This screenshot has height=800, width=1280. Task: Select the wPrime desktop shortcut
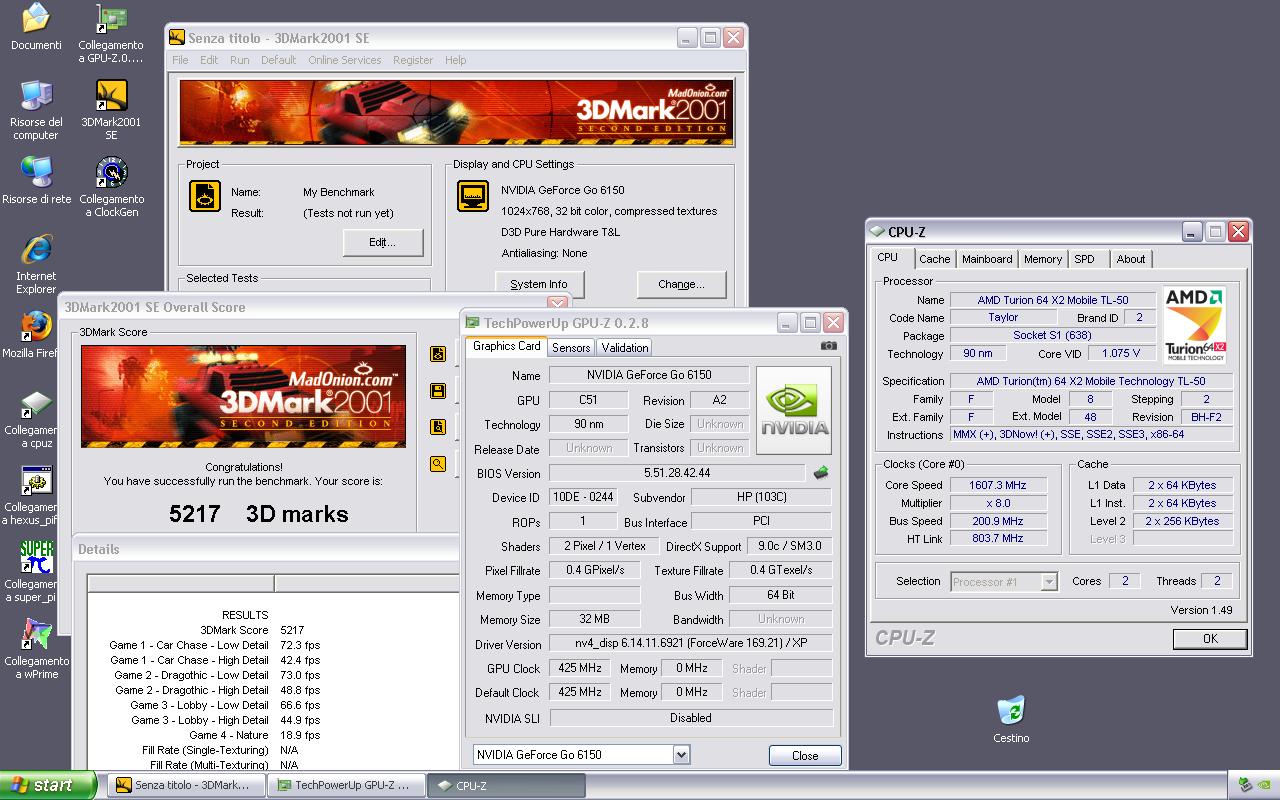coord(36,649)
